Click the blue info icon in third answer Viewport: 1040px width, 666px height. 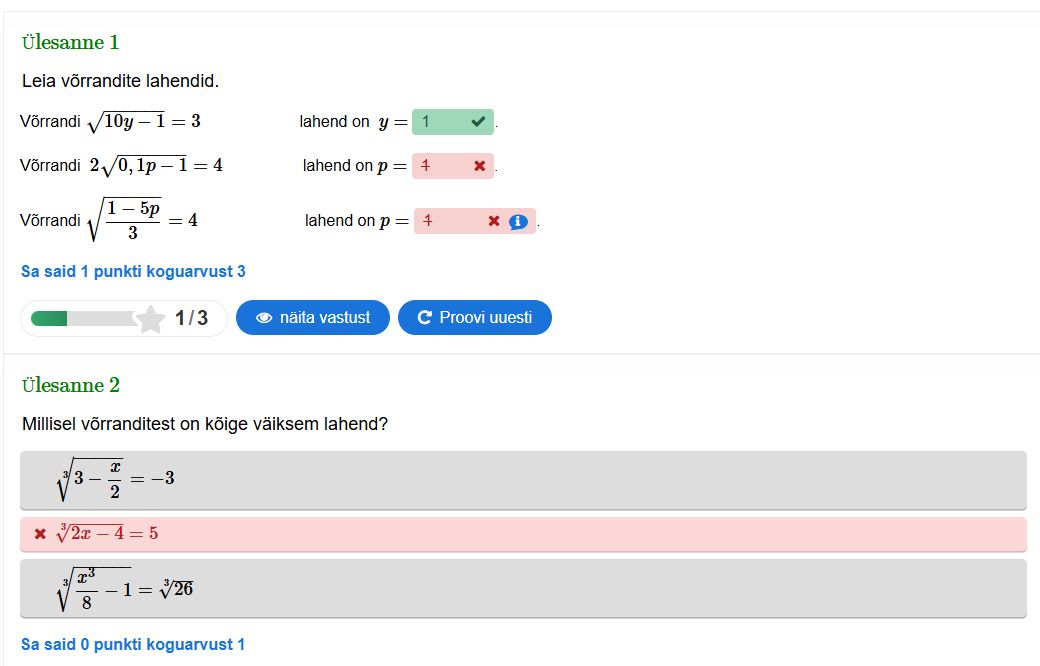(x=518, y=222)
